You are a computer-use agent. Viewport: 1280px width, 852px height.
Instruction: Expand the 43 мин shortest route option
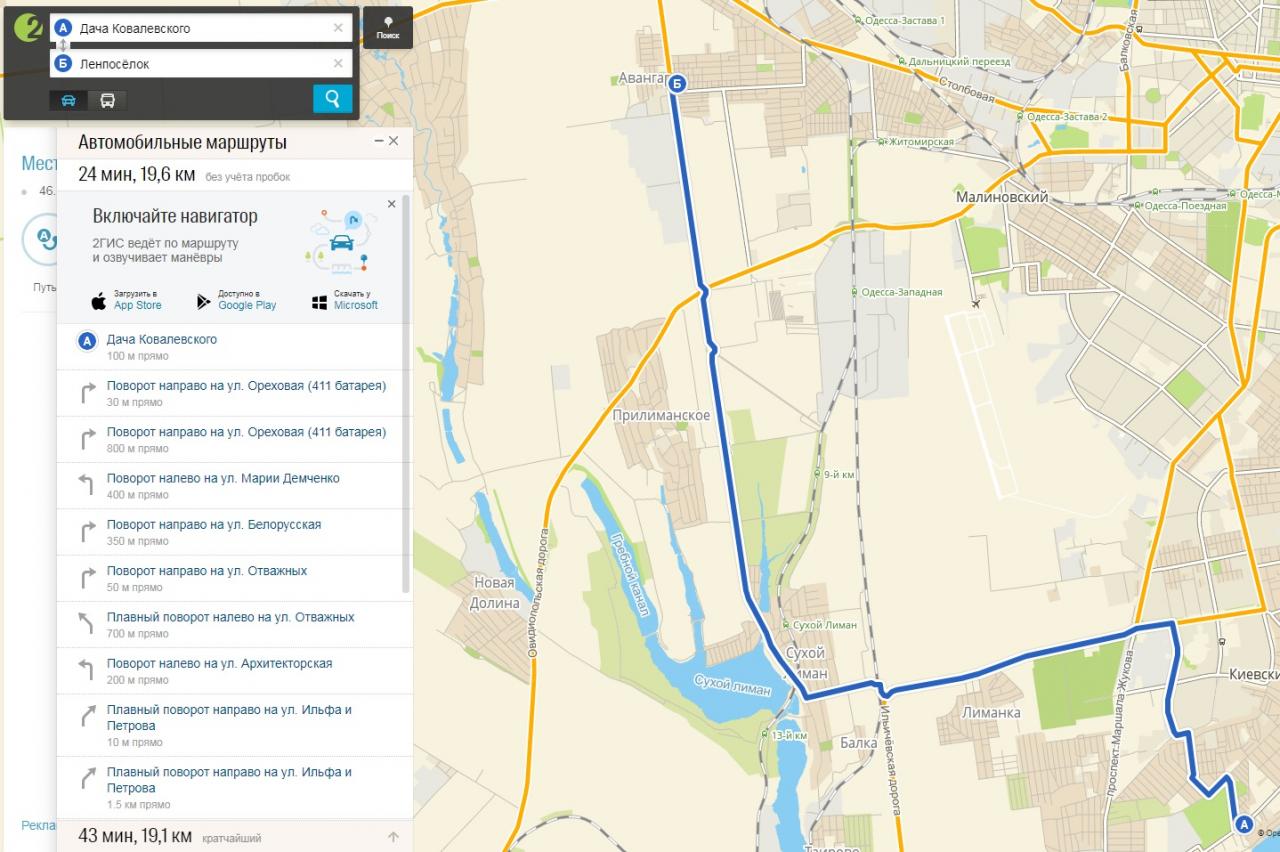tap(136, 836)
